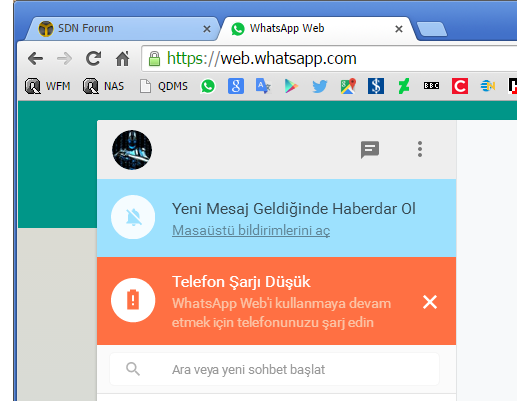Open the striped globe N bookmark
This screenshot has width=517, height=401.
tap(488, 86)
